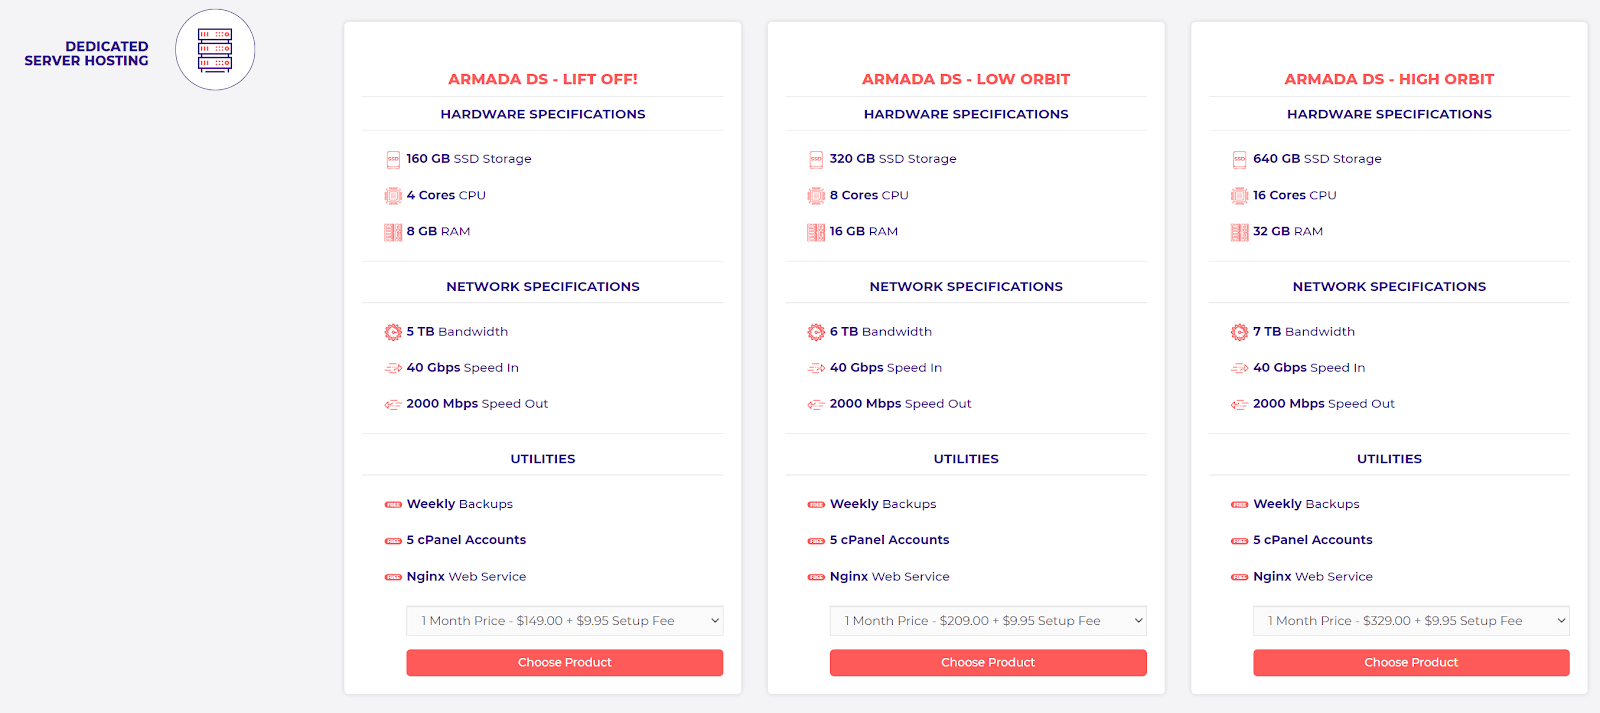Click the CPU icon on Low Orbit plan
Viewport: 1600px width, 713px height.
815,195
